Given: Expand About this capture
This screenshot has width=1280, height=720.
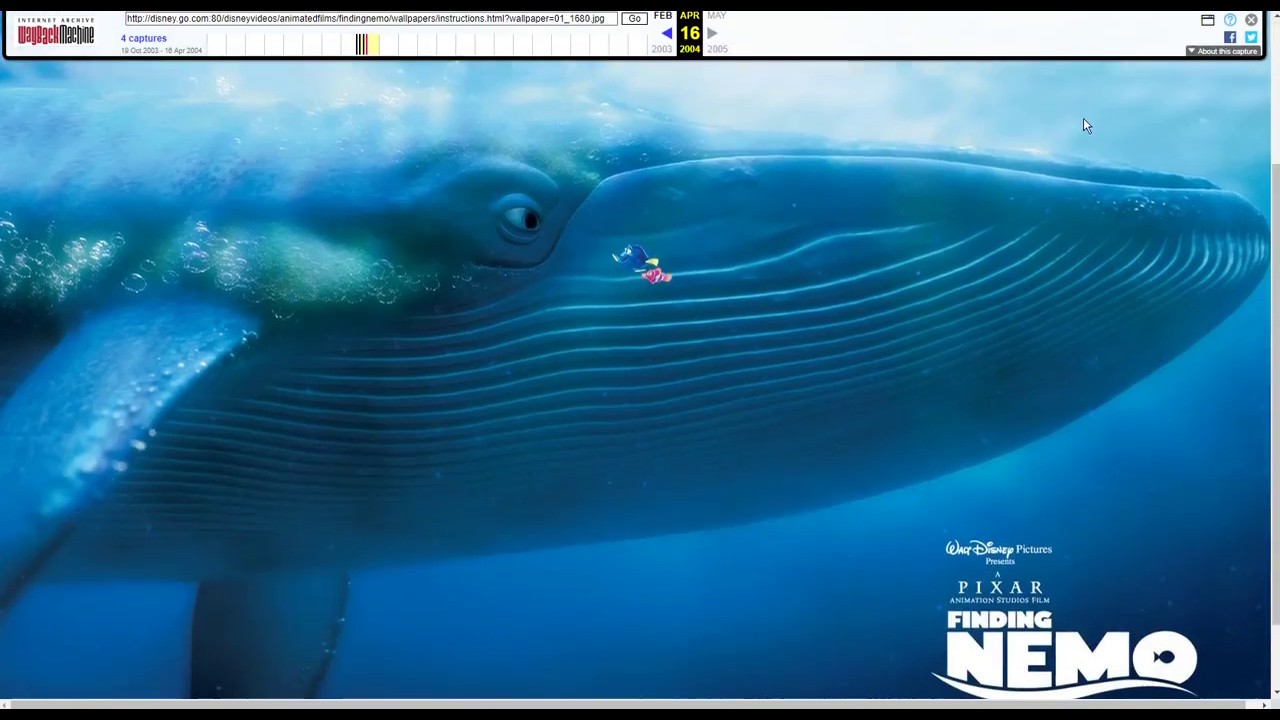Looking at the screenshot, I should pyautogui.click(x=1222, y=51).
